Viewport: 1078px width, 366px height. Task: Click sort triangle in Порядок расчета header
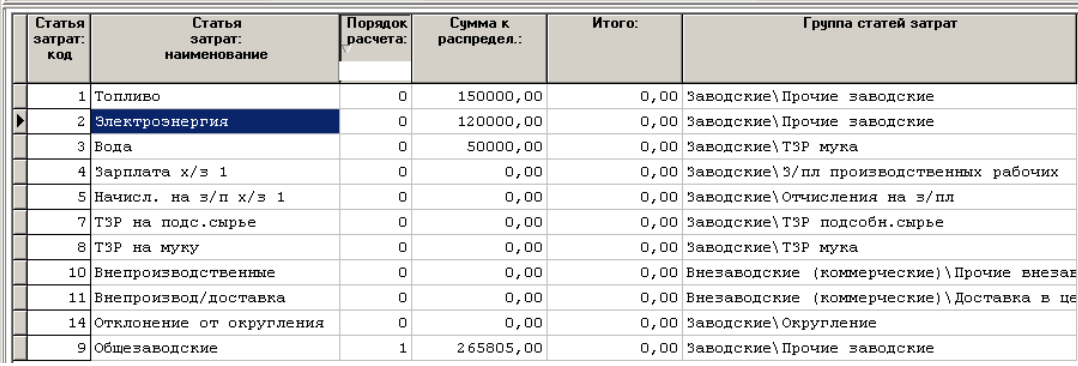click(x=345, y=49)
